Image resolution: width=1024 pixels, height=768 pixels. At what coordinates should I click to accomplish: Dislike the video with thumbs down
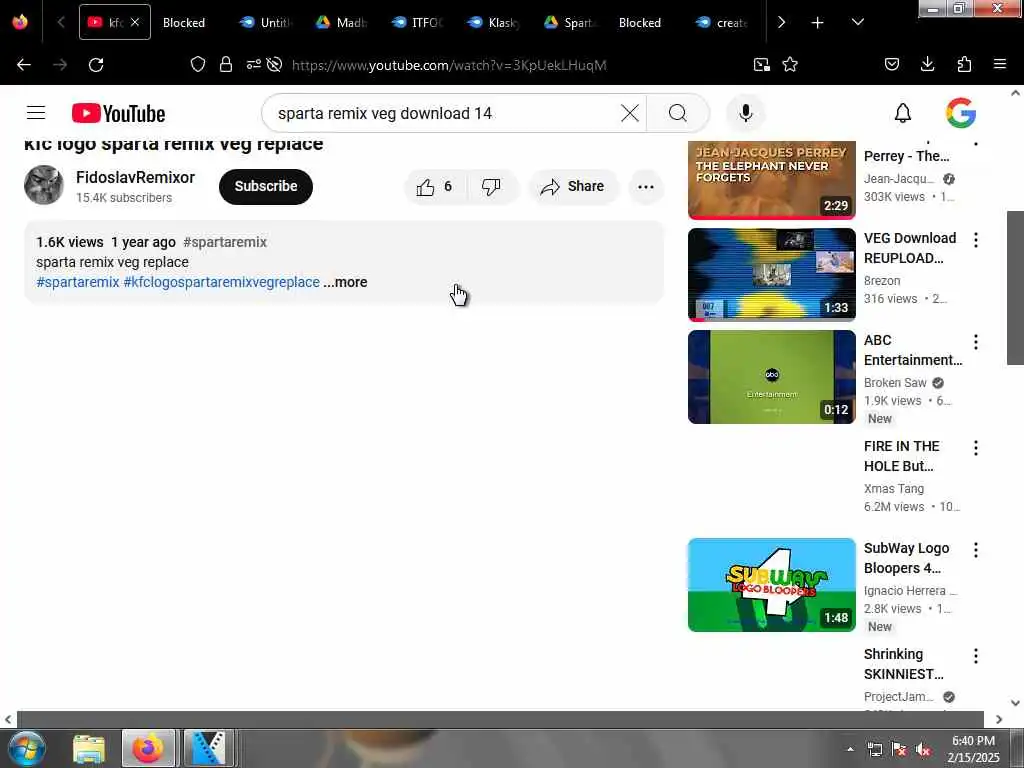click(491, 187)
